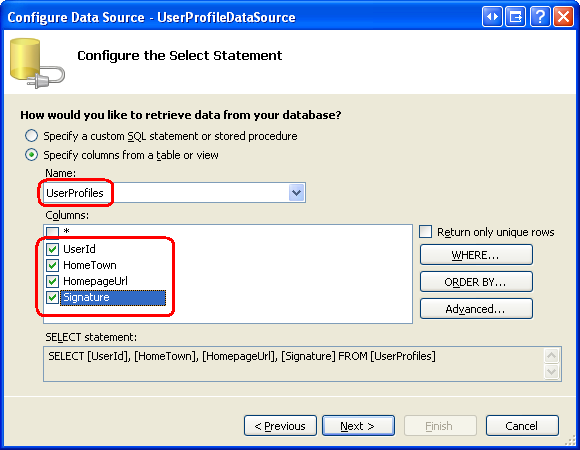580x450 pixels.
Task: Click the help question mark icon in title bar
Action: (540, 17)
